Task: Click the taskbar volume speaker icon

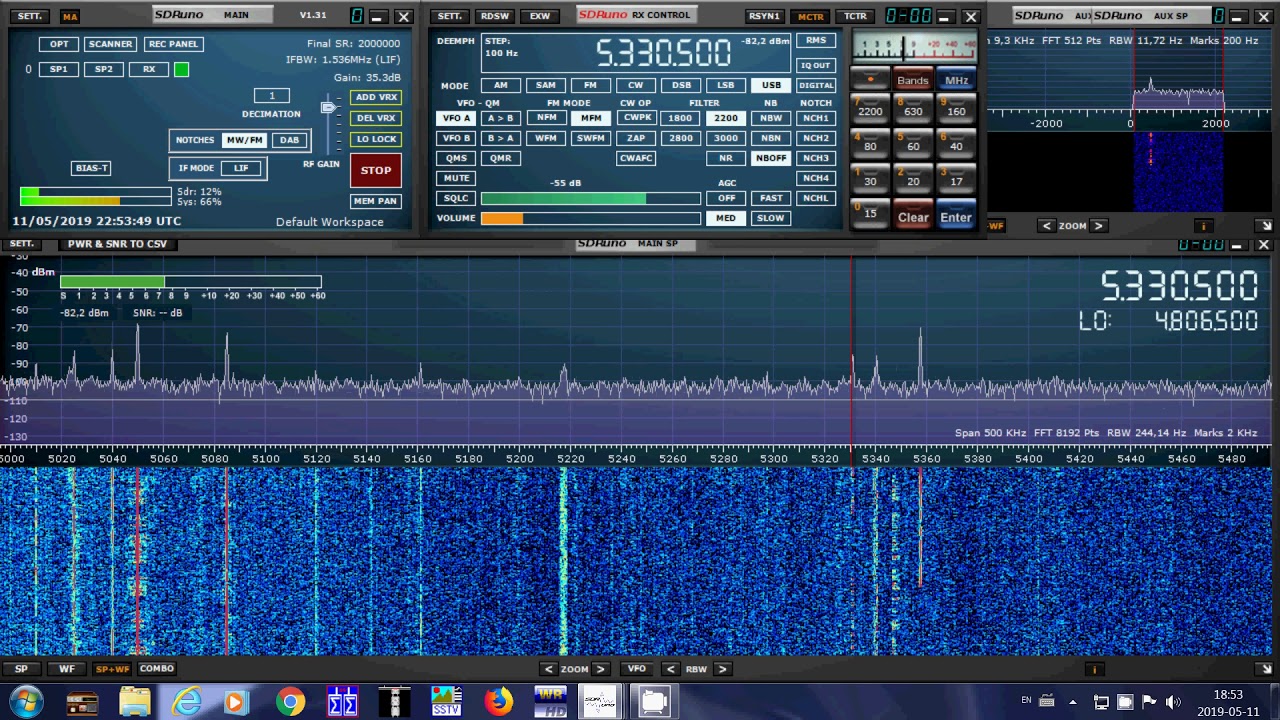Action: coord(1173,702)
